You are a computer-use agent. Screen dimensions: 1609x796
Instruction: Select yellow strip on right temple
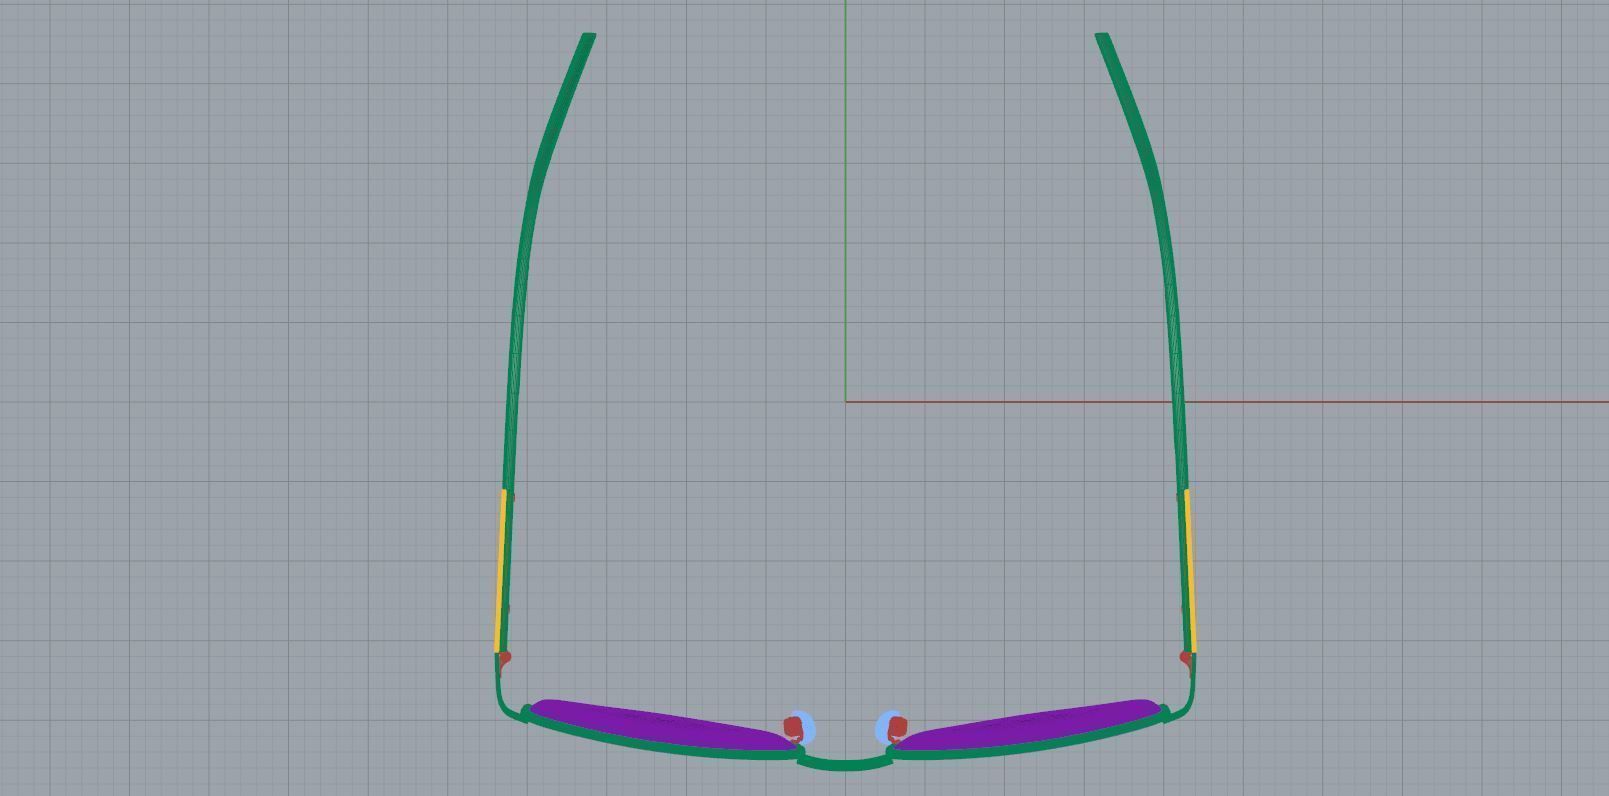[x=1190, y=570]
